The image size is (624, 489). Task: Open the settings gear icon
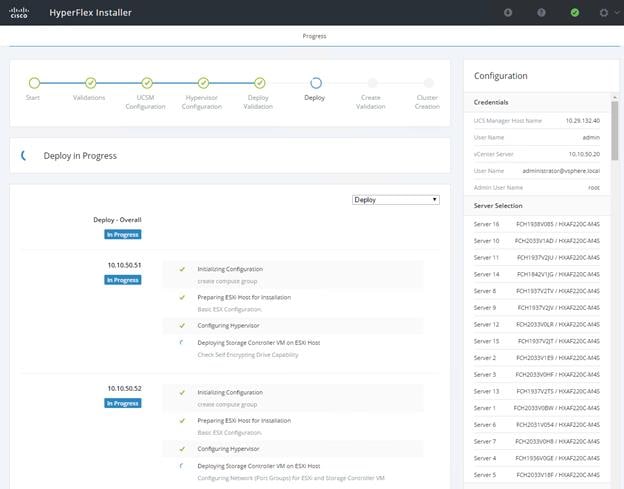point(604,13)
